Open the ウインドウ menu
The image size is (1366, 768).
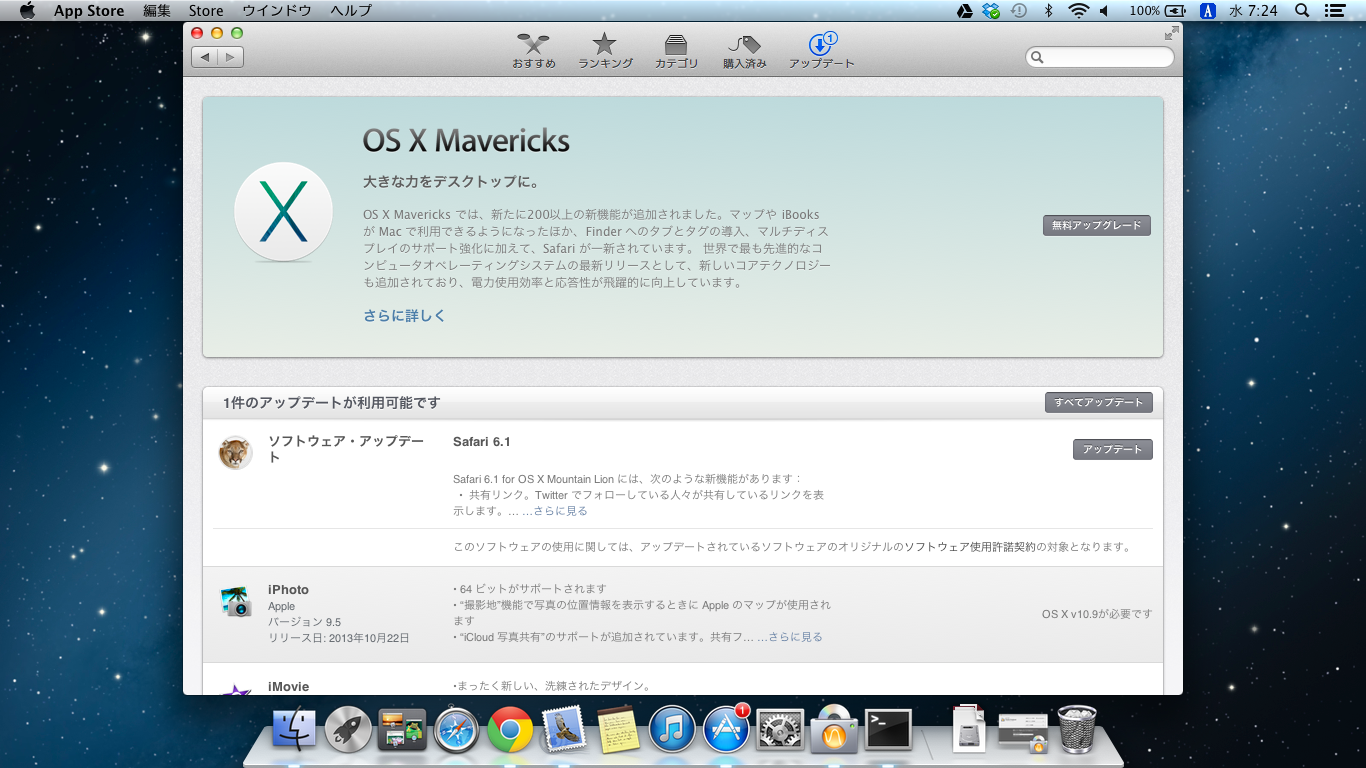(x=277, y=11)
